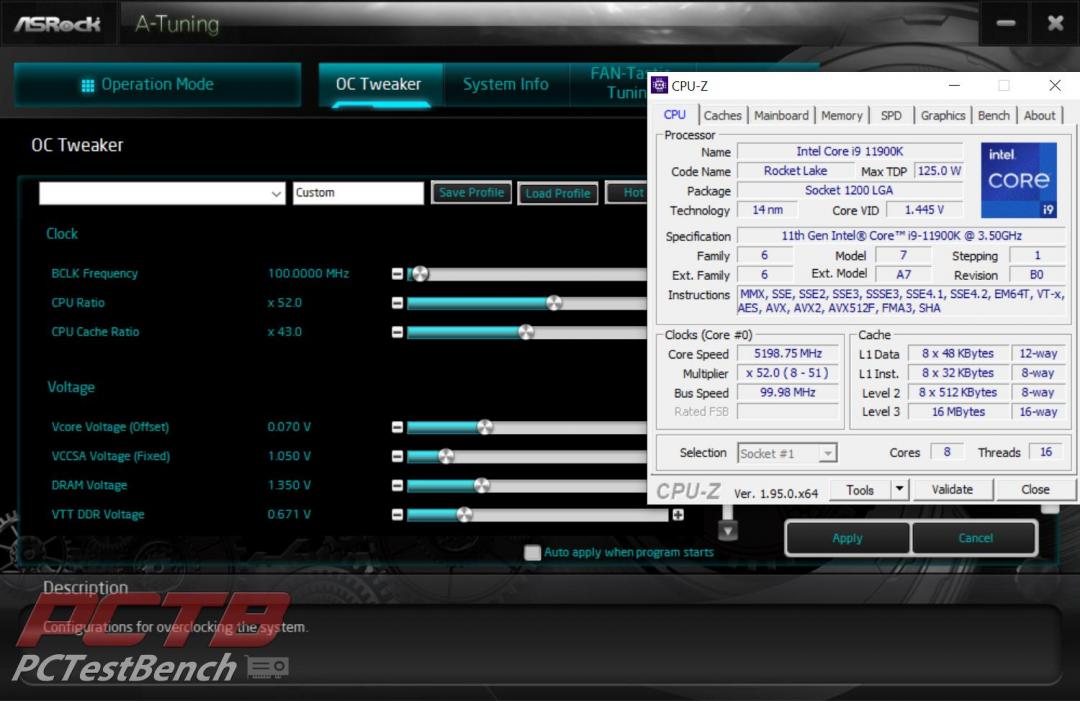Click the Vcore offset value 0.070 V
Image resolution: width=1080 pixels, height=701 pixels.
289,427
